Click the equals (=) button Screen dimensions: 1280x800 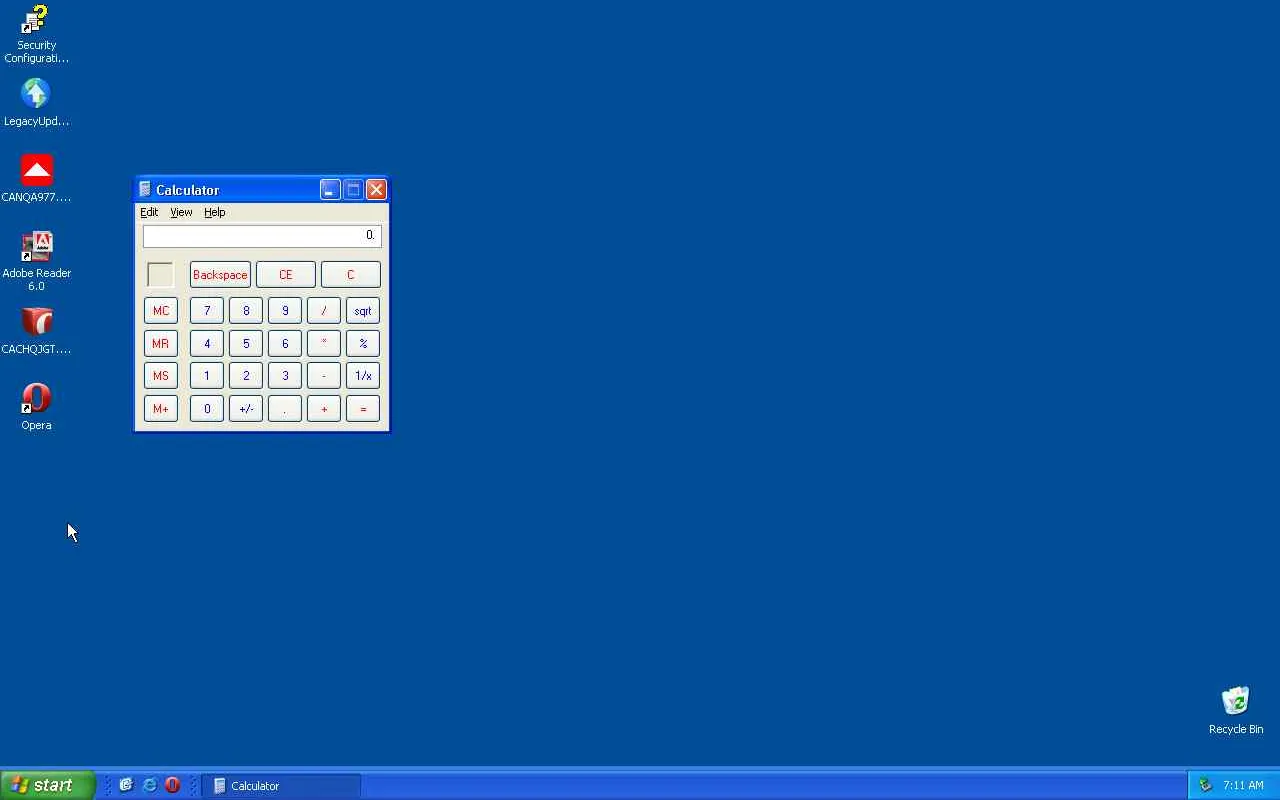point(363,408)
